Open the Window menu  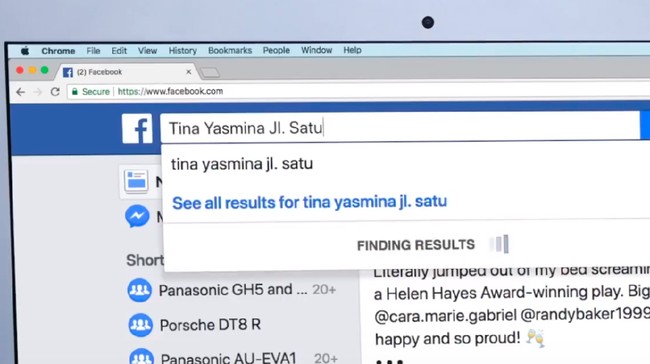316,50
